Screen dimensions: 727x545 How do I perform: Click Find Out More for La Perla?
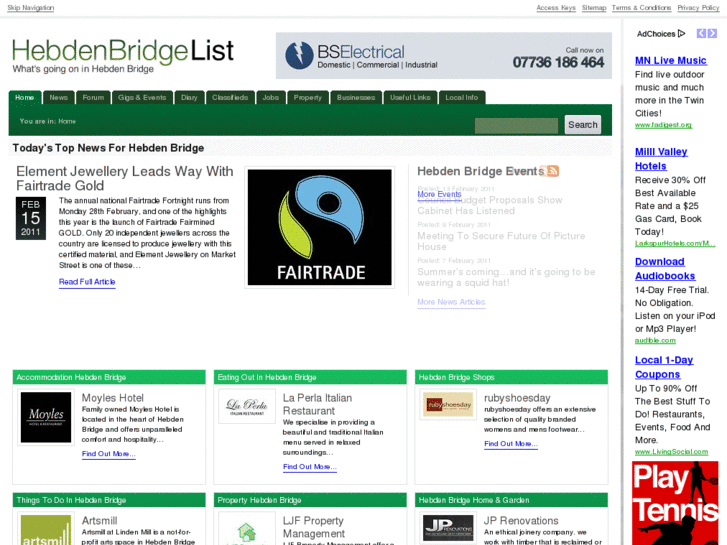310,467
